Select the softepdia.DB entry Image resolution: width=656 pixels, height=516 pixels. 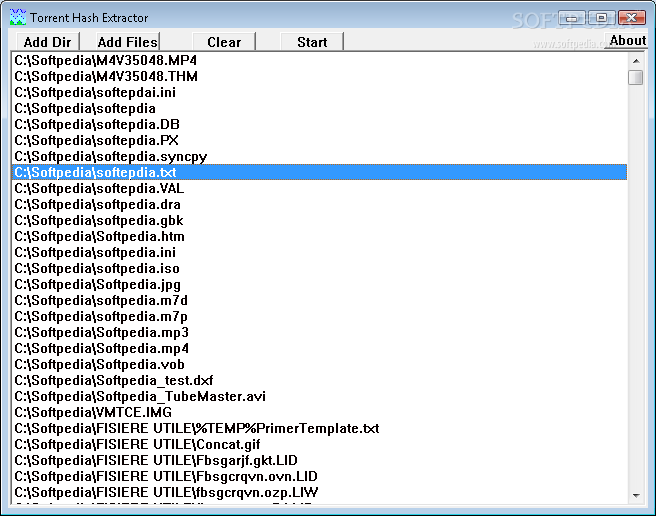click(319, 124)
